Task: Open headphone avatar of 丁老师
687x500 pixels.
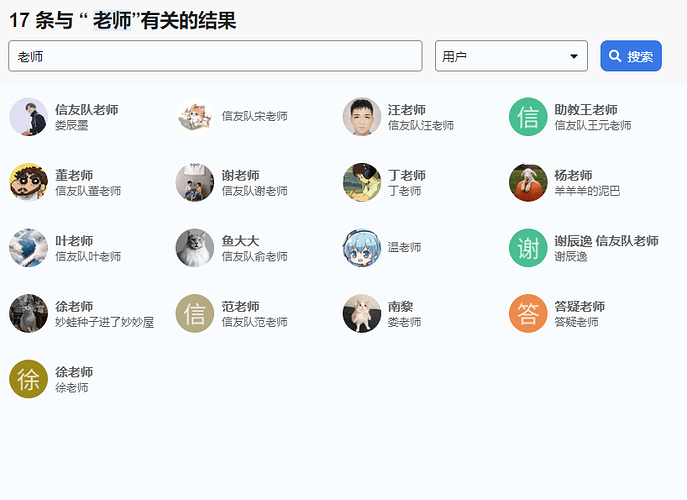Action: coord(362,182)
